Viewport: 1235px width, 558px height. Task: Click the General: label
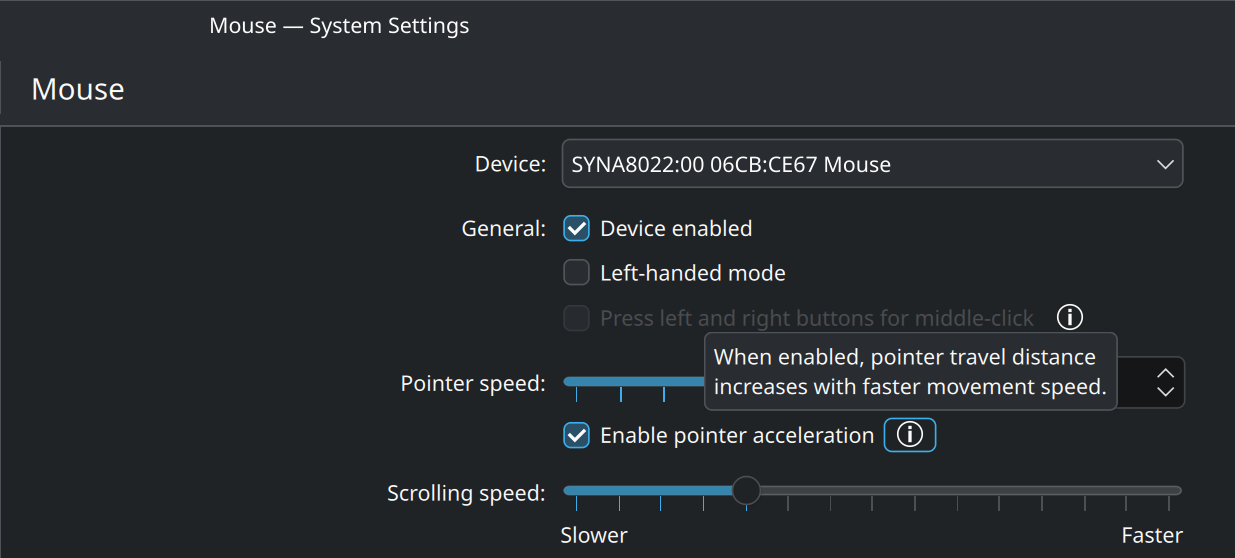tap(503, 229)
